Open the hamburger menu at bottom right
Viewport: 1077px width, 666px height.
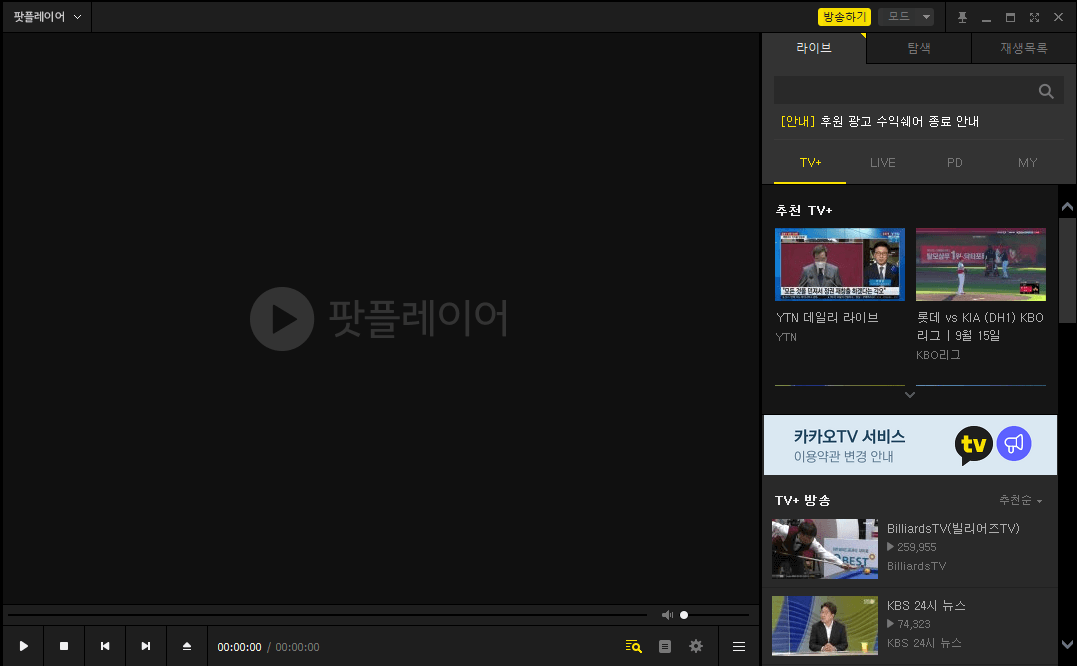(739, 646)
